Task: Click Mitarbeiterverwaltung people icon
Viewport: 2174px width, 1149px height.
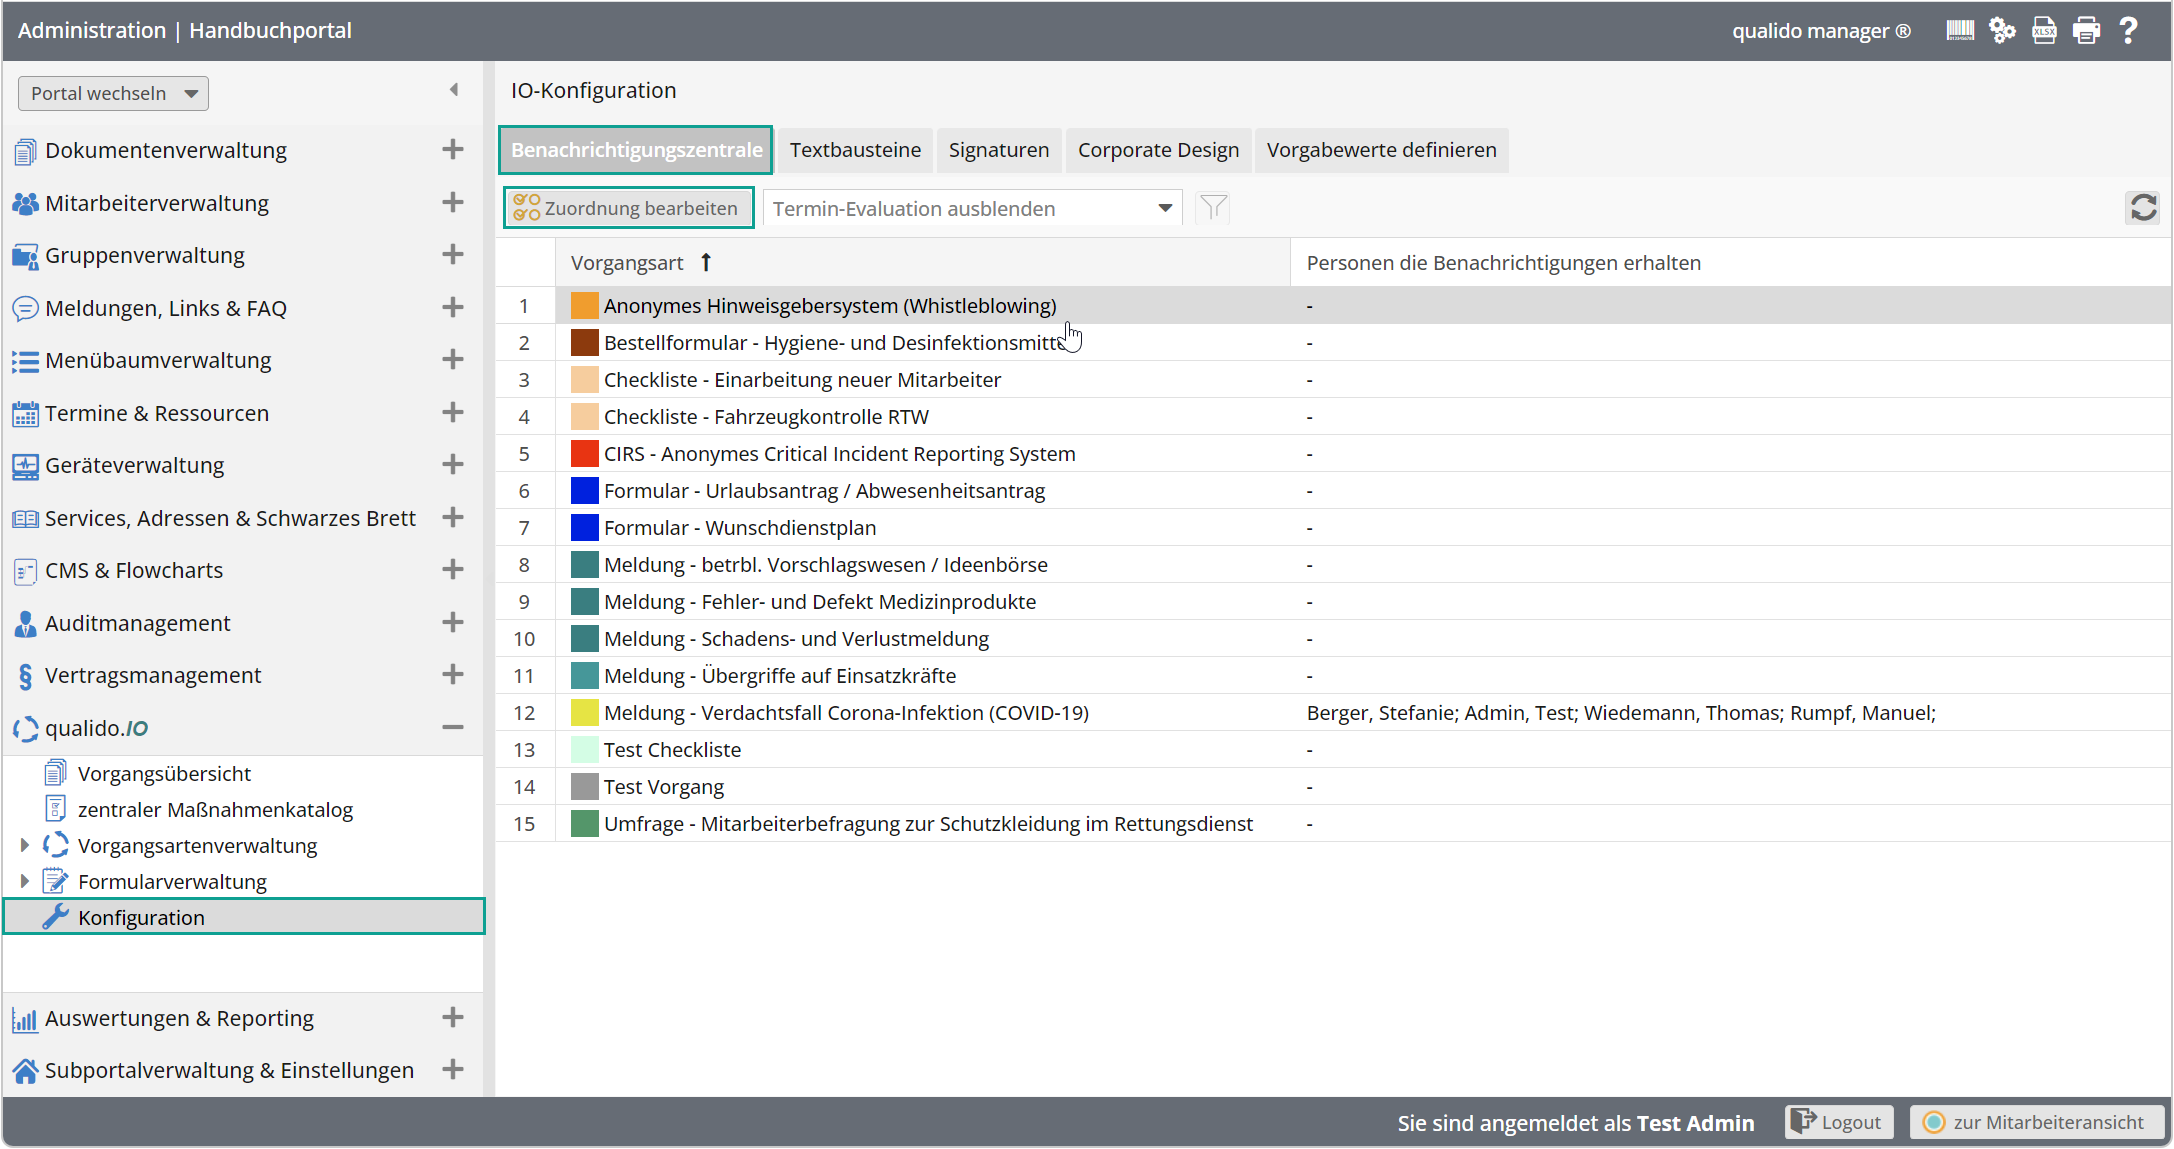Action: pos(26,203)
